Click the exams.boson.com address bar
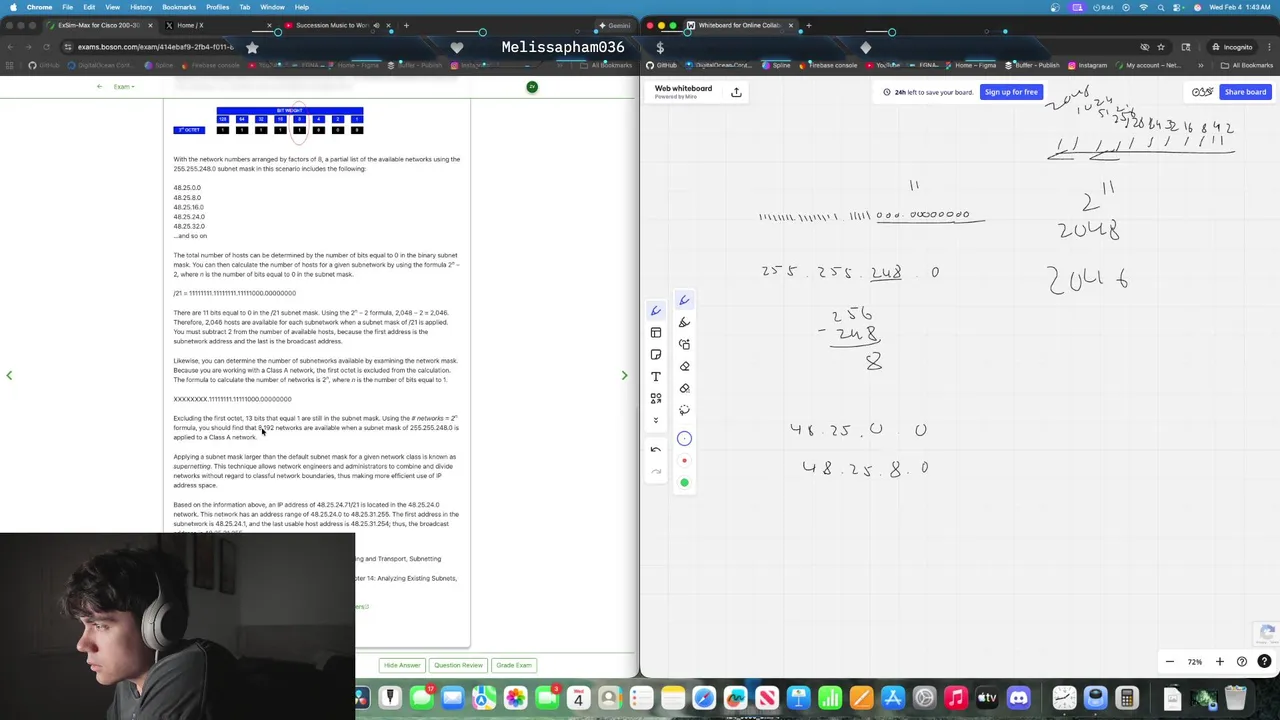1280x720 pixels. tap(155, 47)
